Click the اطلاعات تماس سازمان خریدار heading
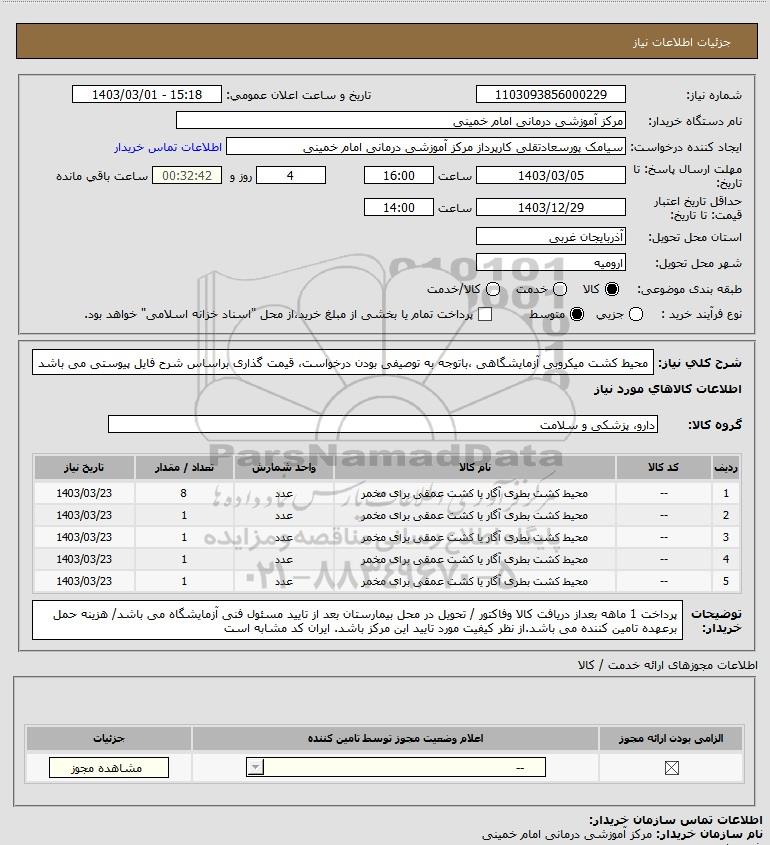 [676, 820]
